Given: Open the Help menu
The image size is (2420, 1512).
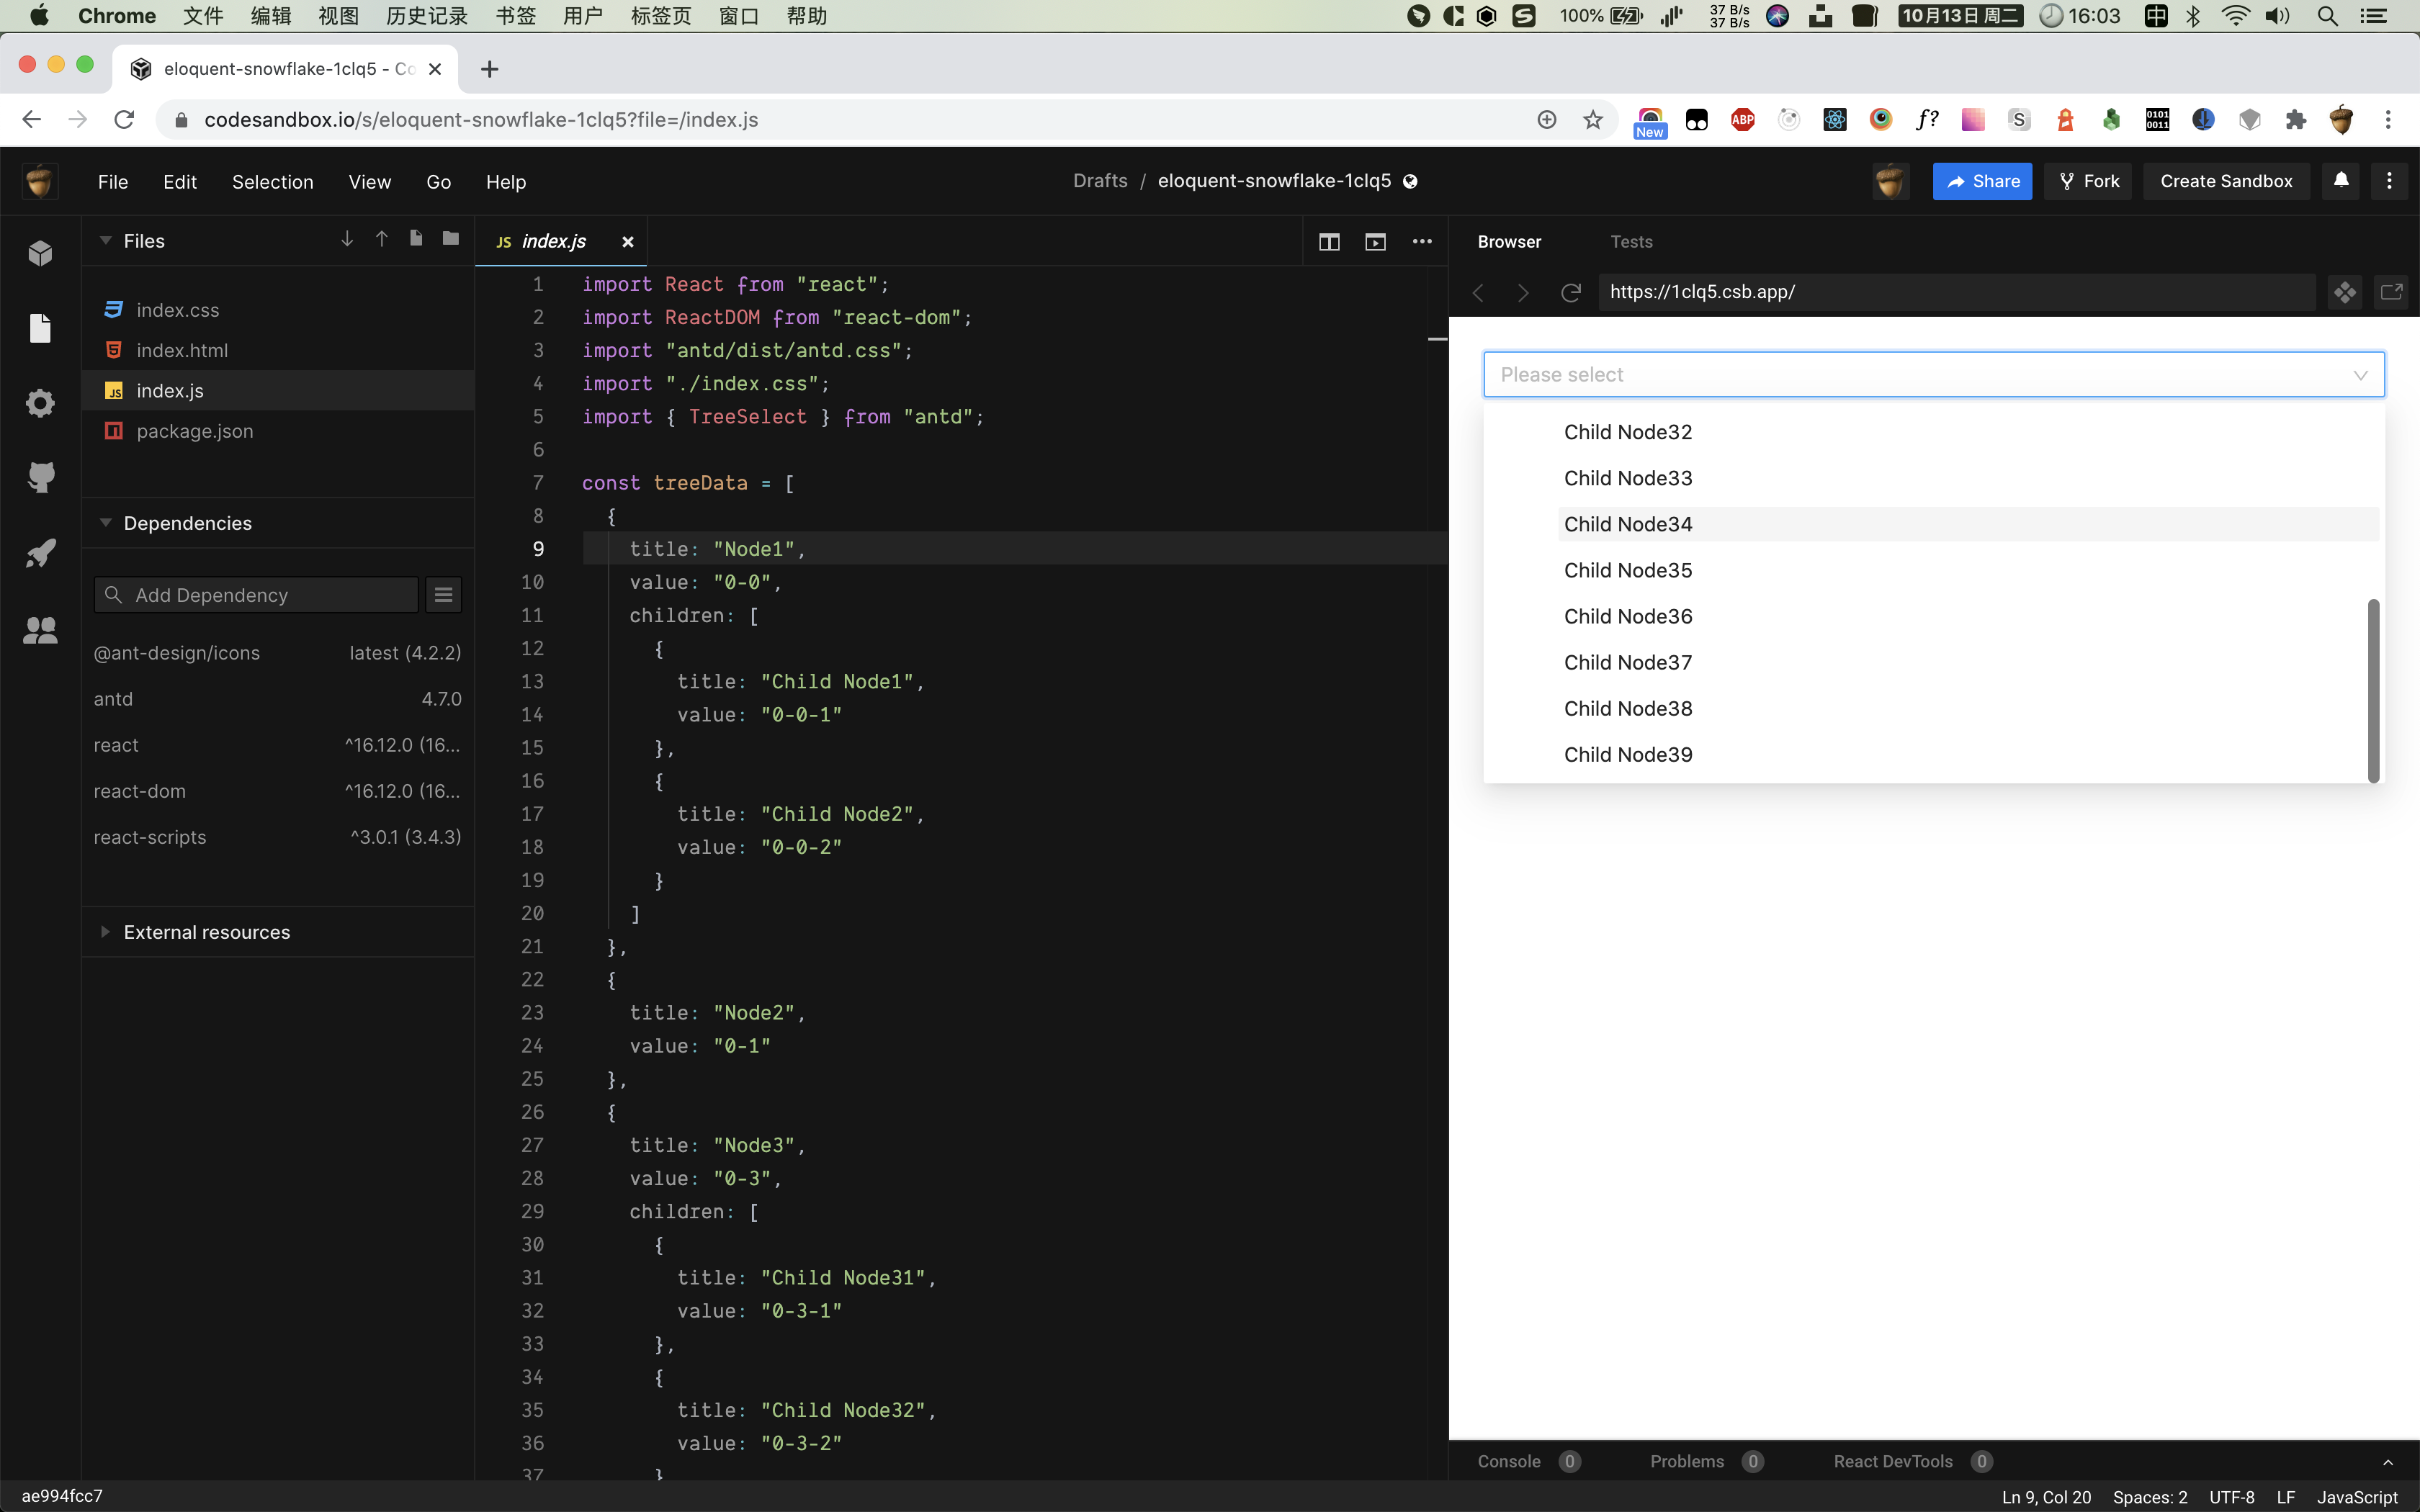Looking at the screenshot, I should click(x=506, y=181).
